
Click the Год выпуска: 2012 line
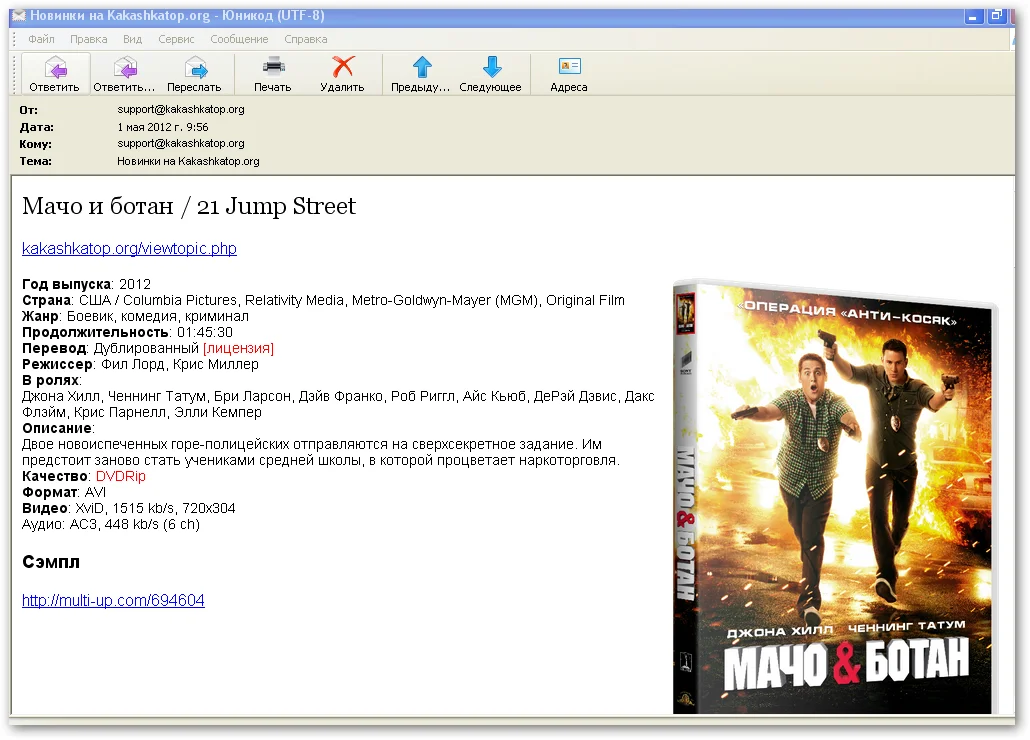tap(87, 284)
